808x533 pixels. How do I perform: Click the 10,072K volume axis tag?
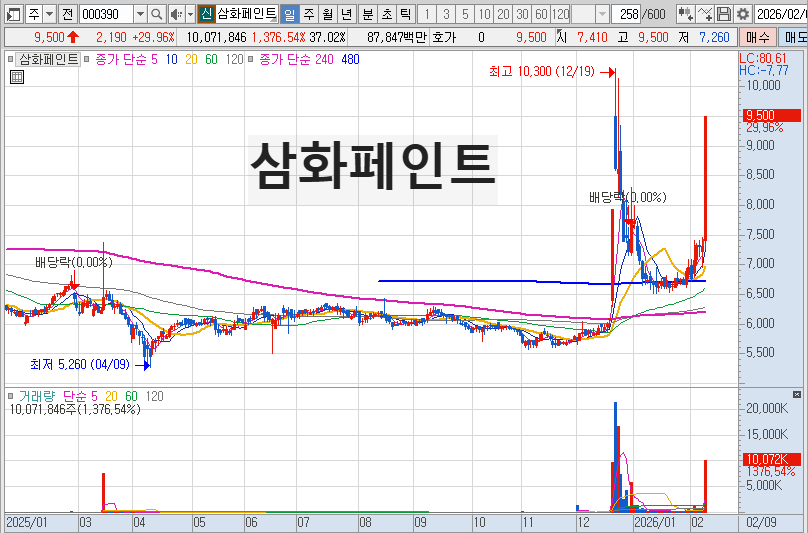772,459
